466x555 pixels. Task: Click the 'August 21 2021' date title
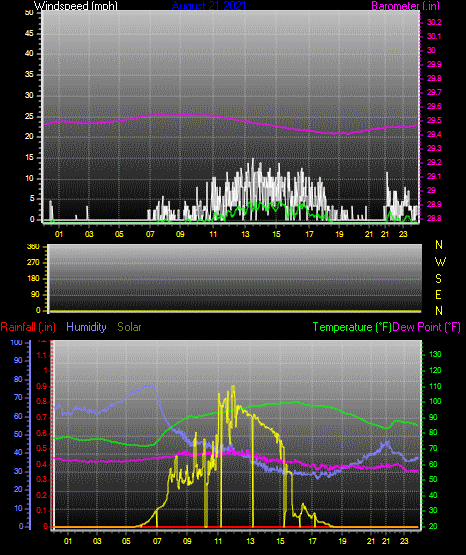point(209,5)
